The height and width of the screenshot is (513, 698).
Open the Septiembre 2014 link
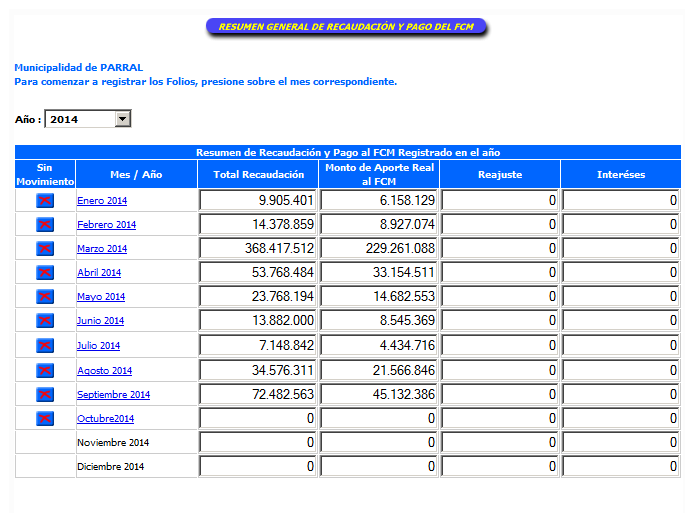[x=114, y=395]
